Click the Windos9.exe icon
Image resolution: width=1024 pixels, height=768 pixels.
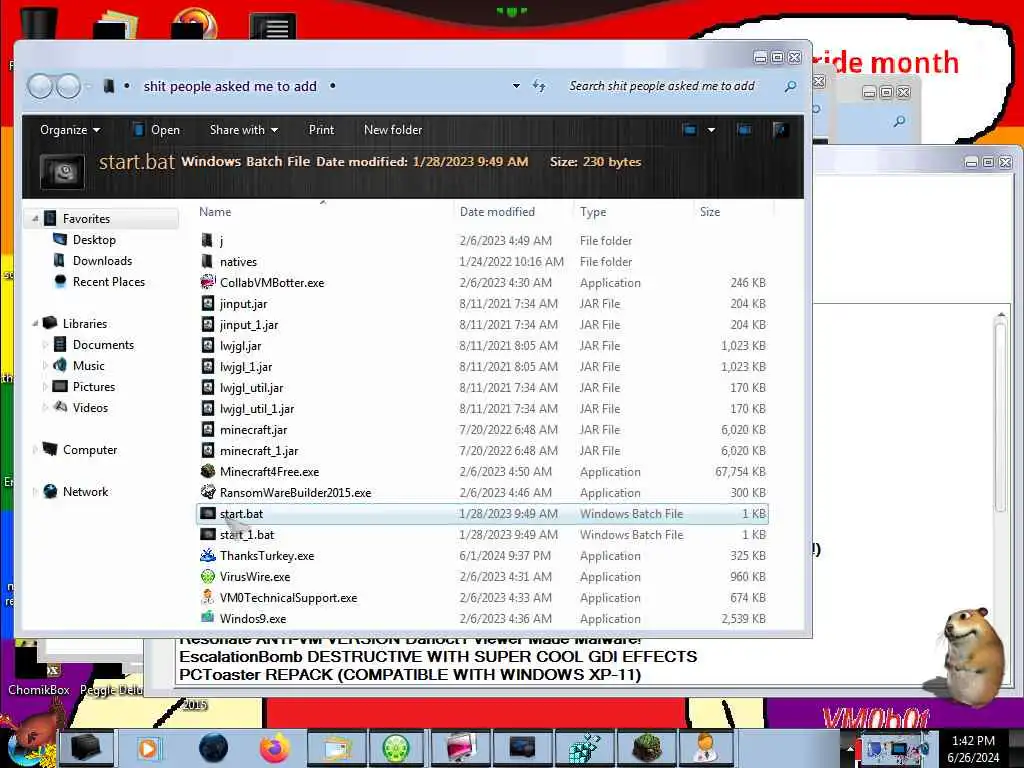pyautogui.click(x=208, y=618)
